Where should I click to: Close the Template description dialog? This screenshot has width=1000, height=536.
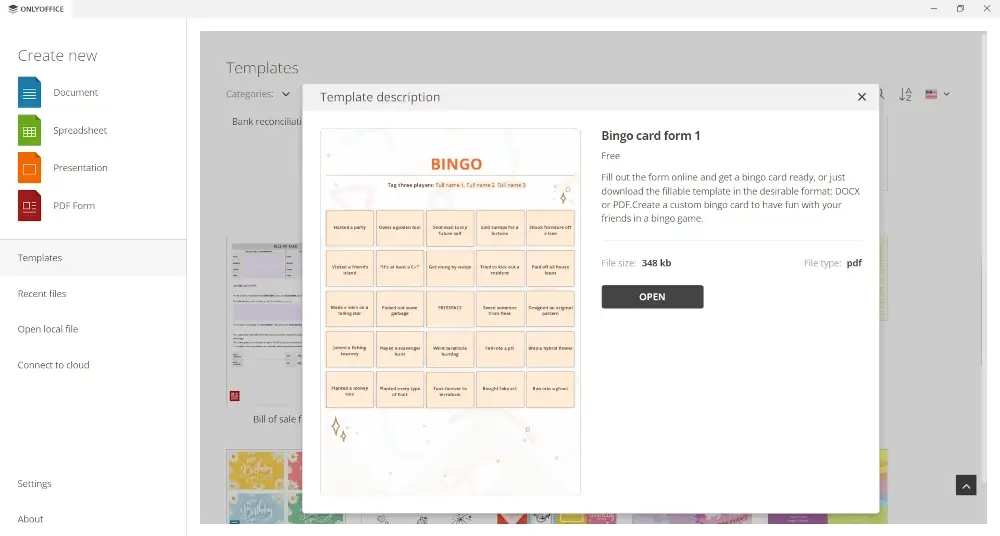[861, 97]
